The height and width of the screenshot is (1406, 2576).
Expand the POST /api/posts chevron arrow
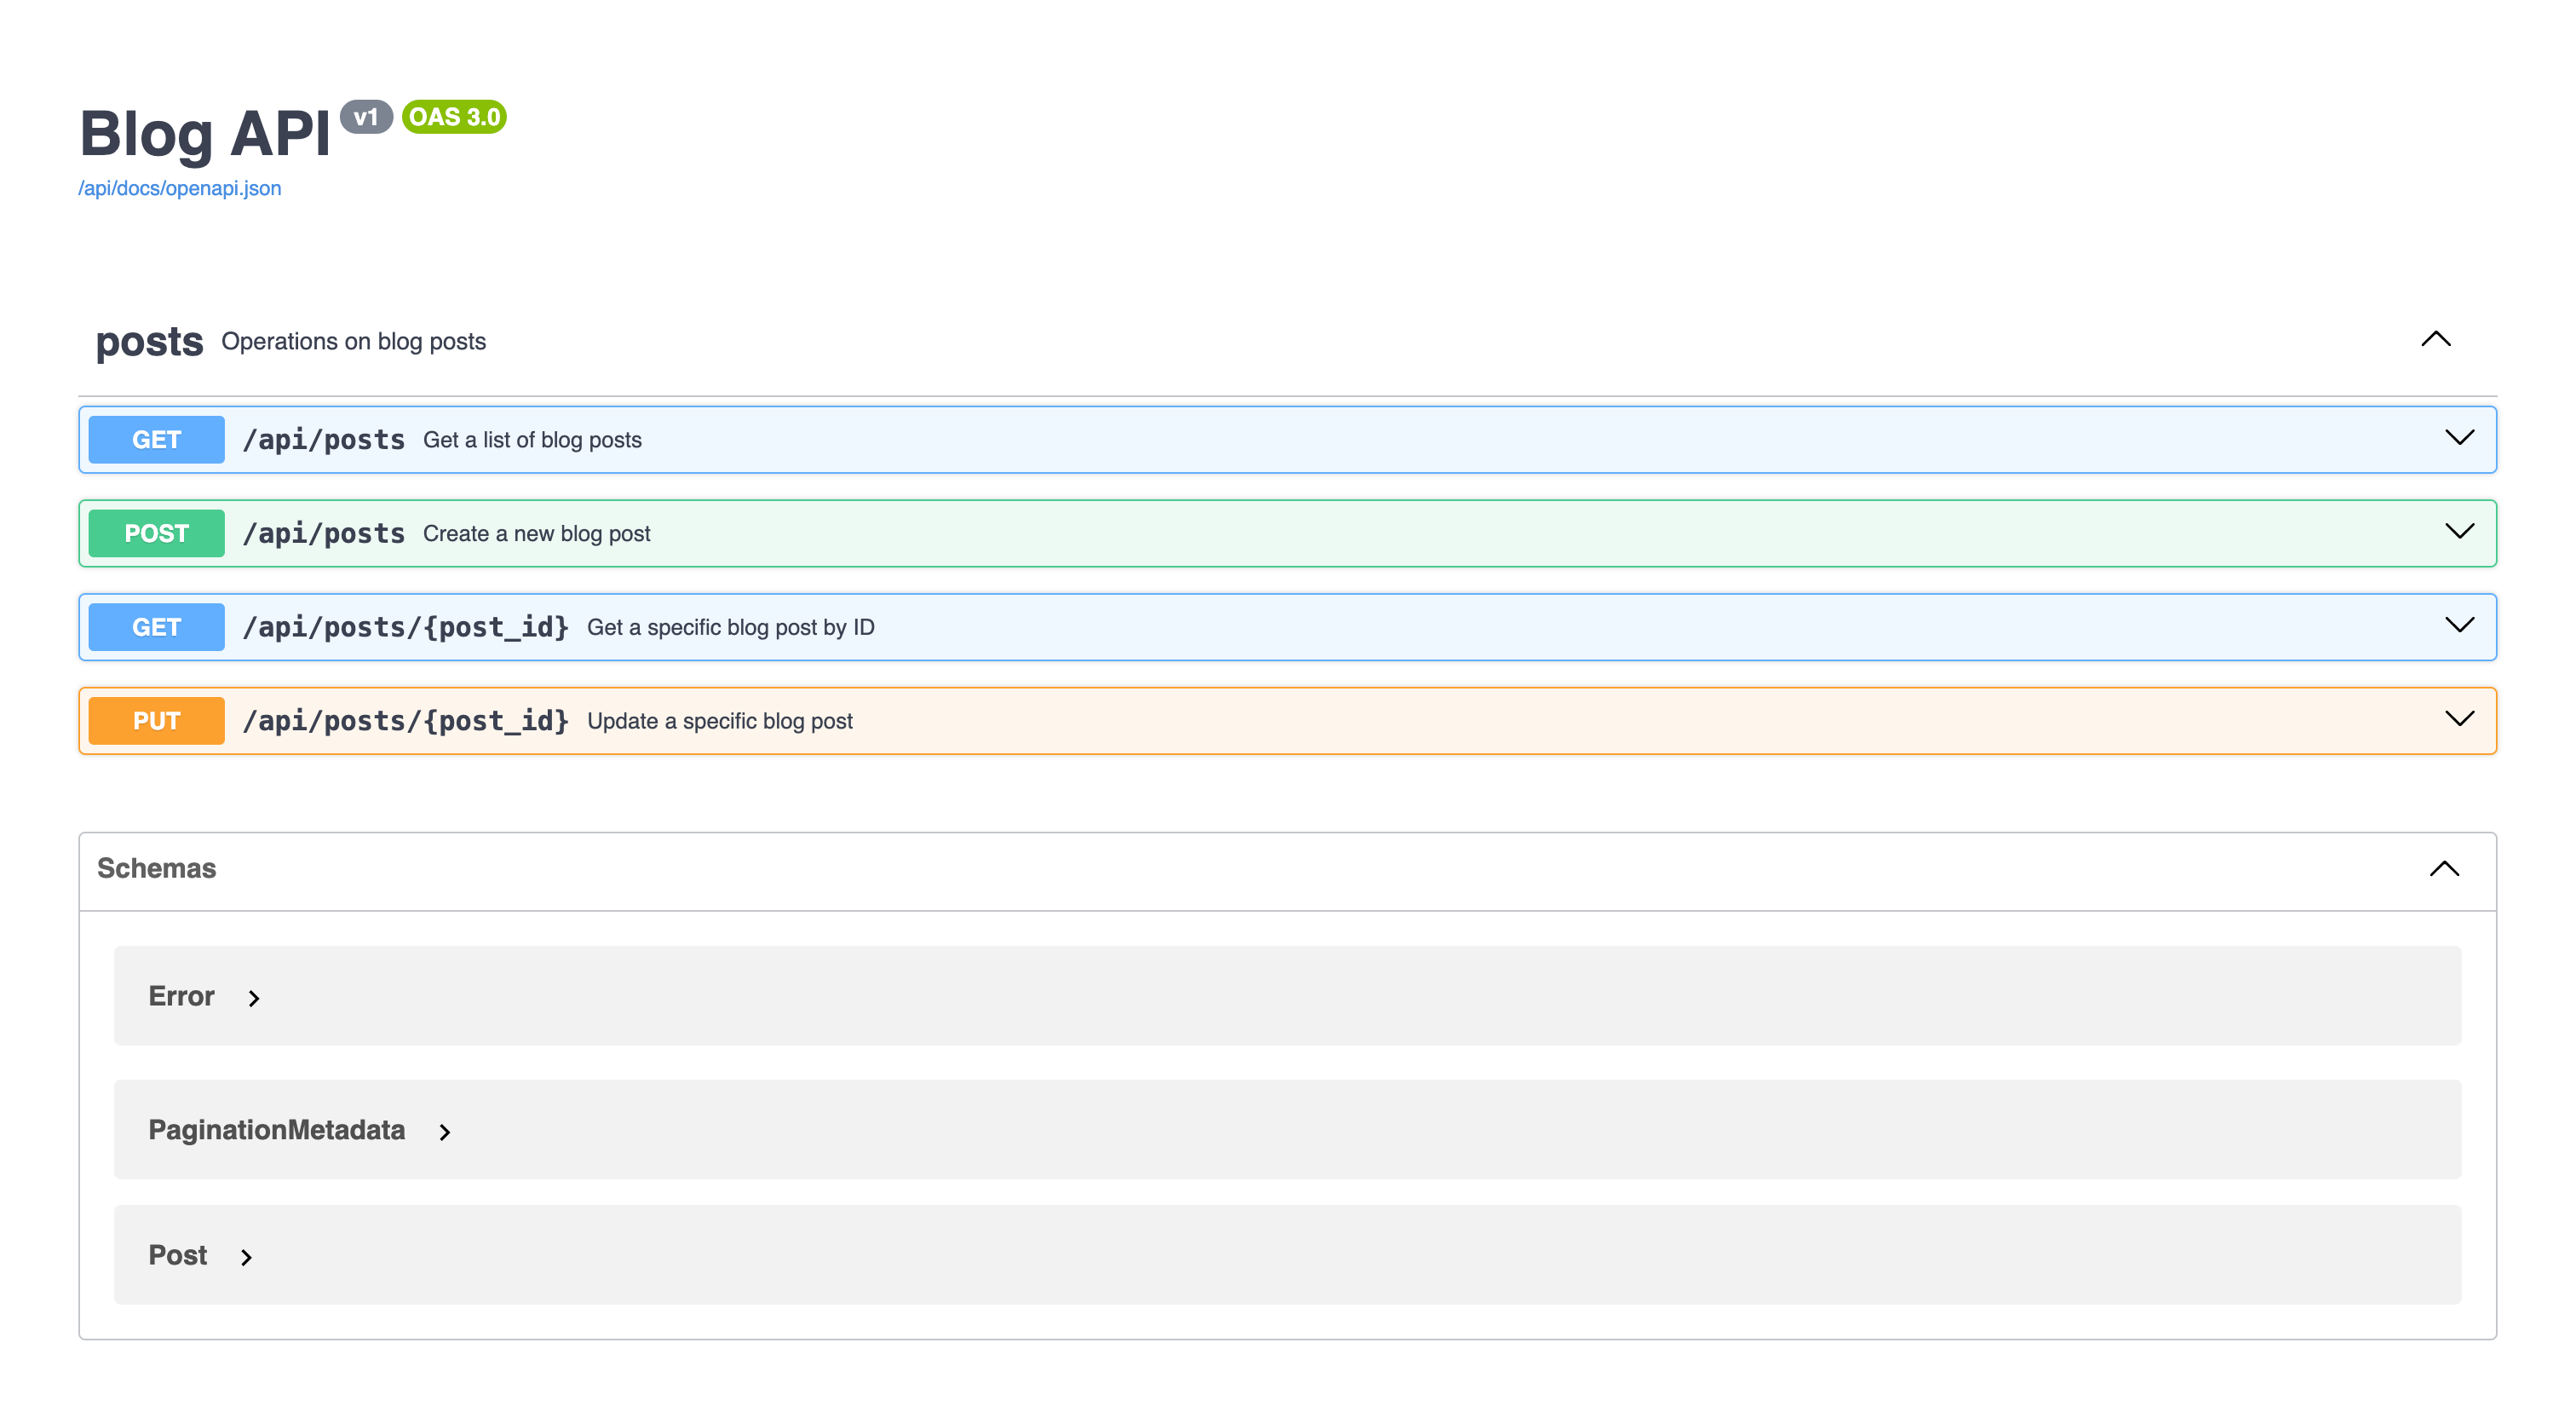pos(2459,531)
